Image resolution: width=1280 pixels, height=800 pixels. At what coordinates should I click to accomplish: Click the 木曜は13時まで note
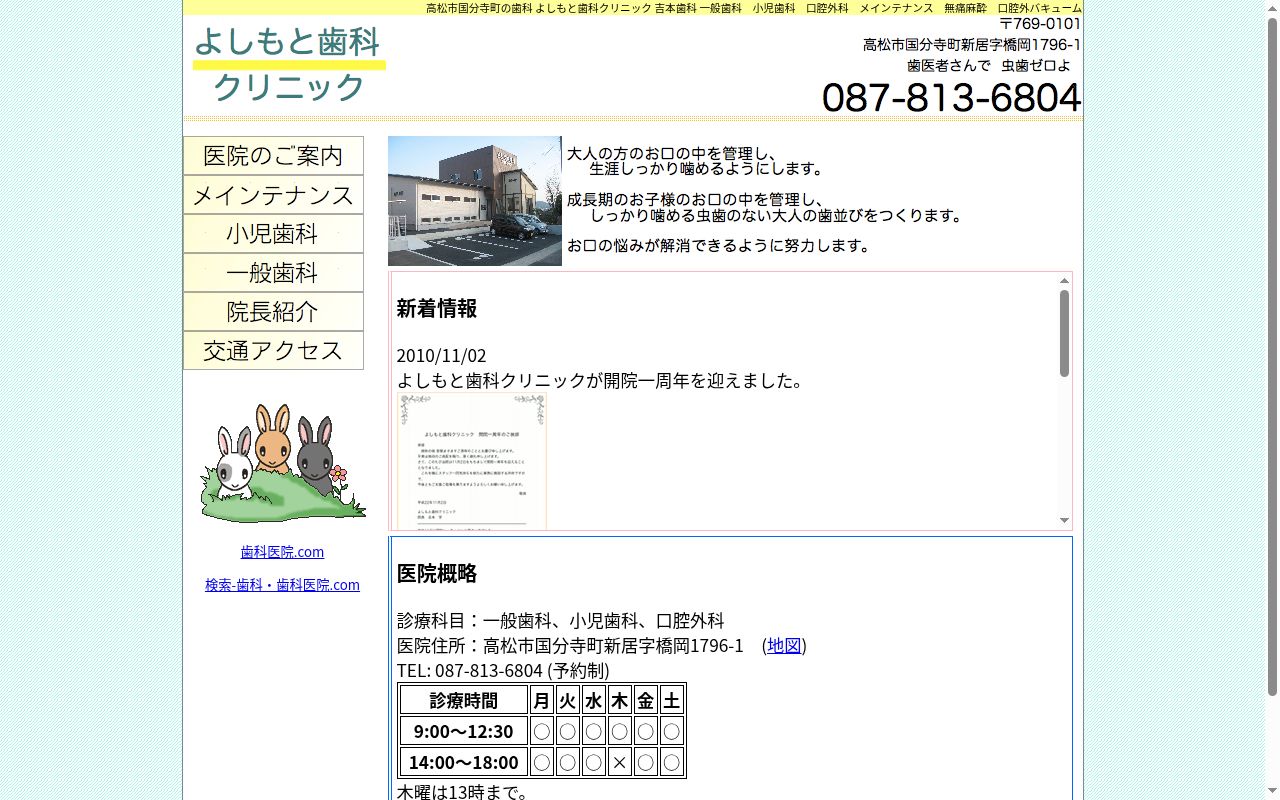coord(462,792)
